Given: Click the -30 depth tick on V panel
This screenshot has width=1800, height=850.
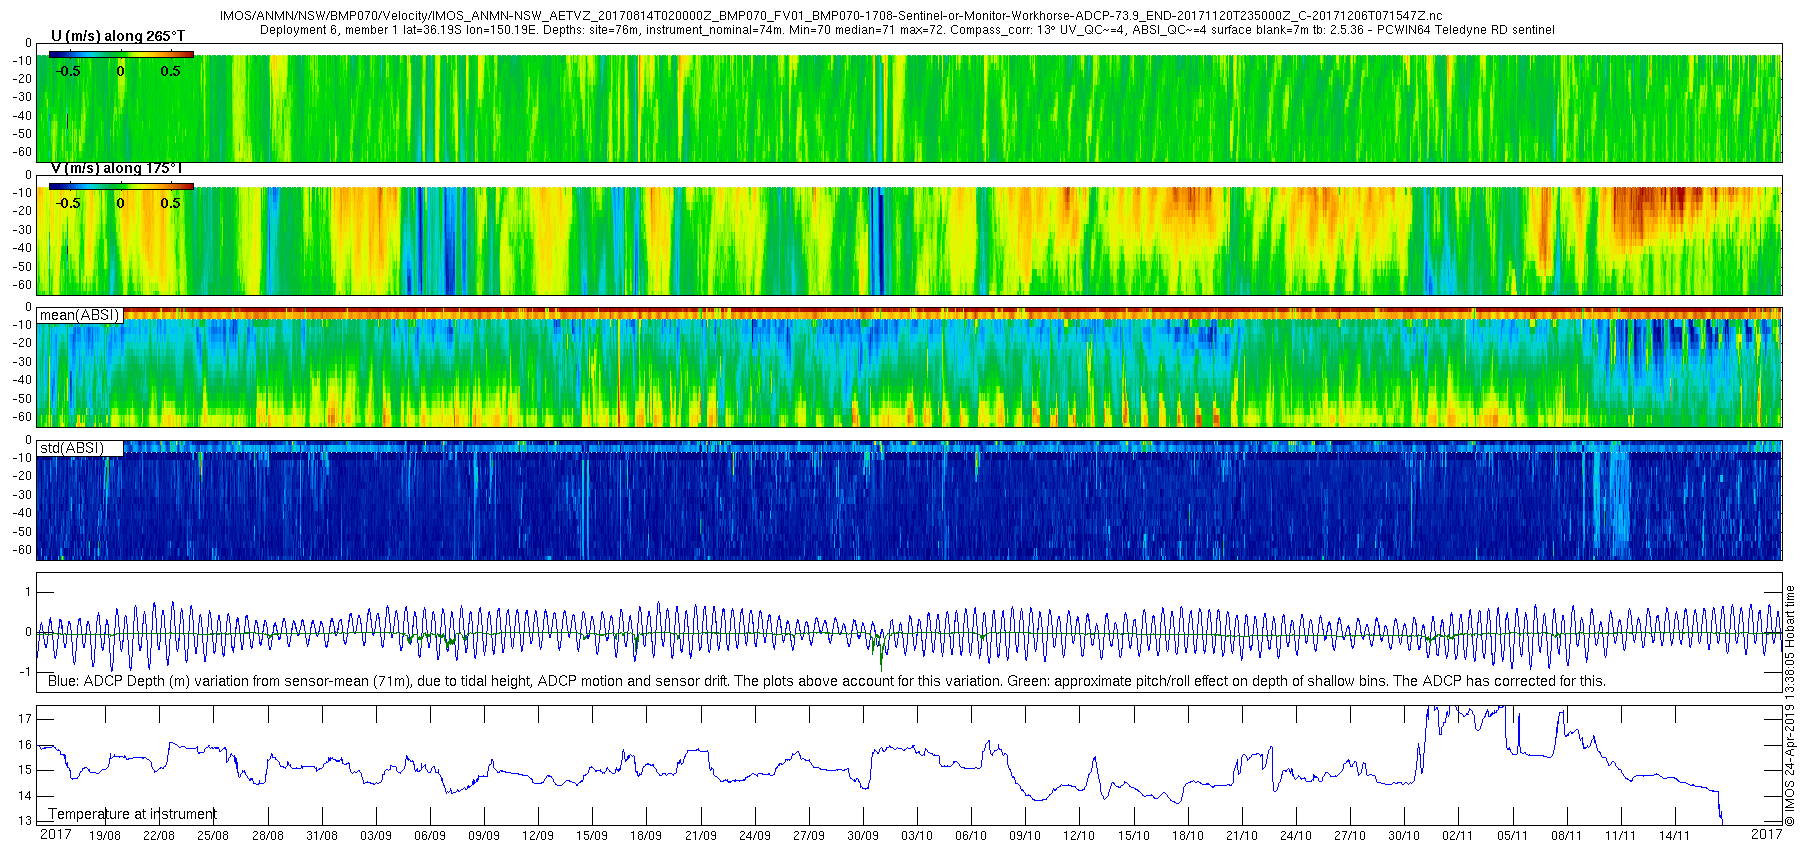Looking at the screenshot, I should [x=22, y=230].
